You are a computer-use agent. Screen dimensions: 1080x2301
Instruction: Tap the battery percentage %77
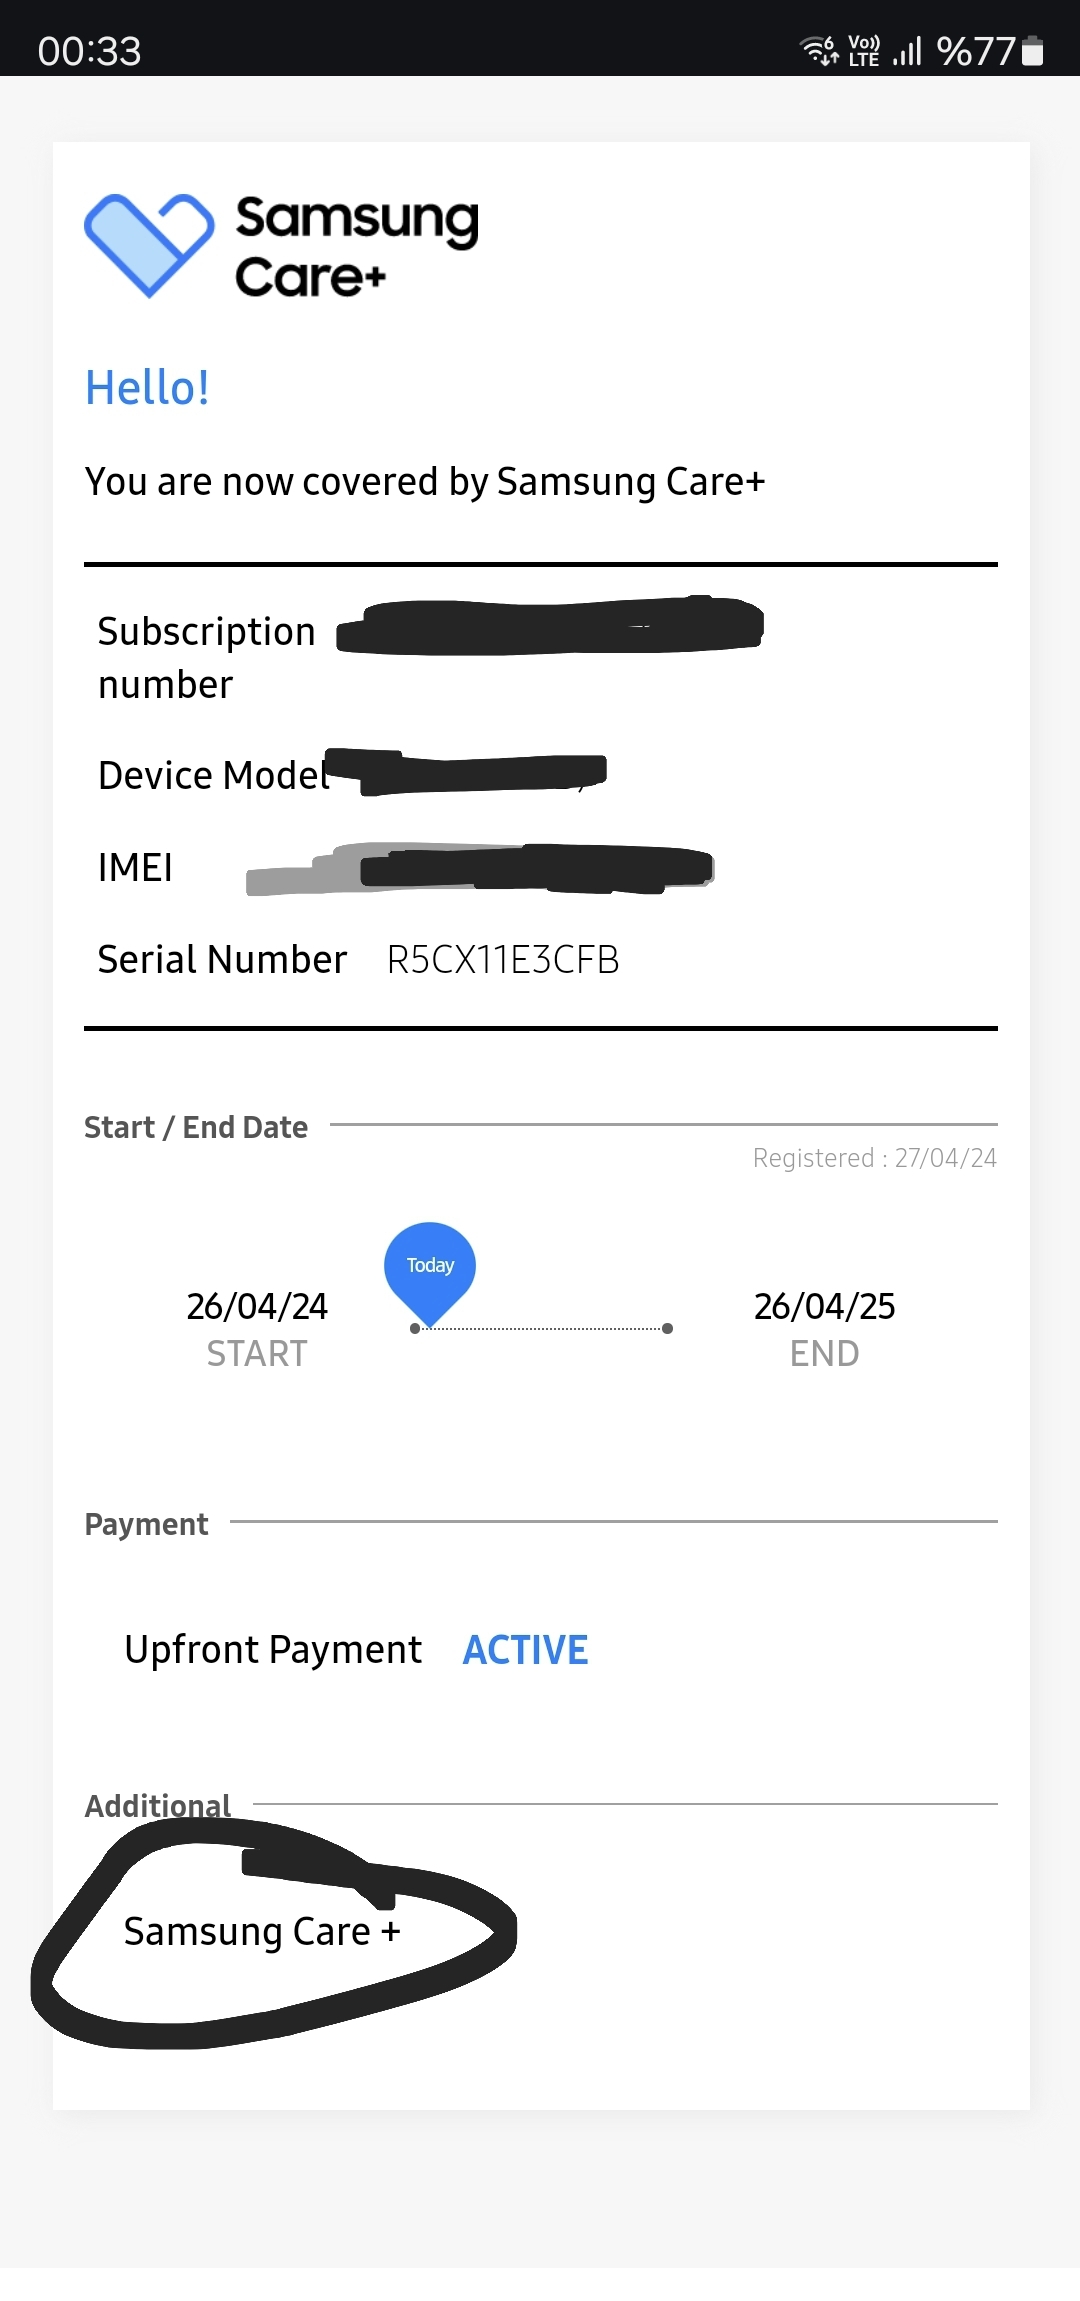coord(976,51)
